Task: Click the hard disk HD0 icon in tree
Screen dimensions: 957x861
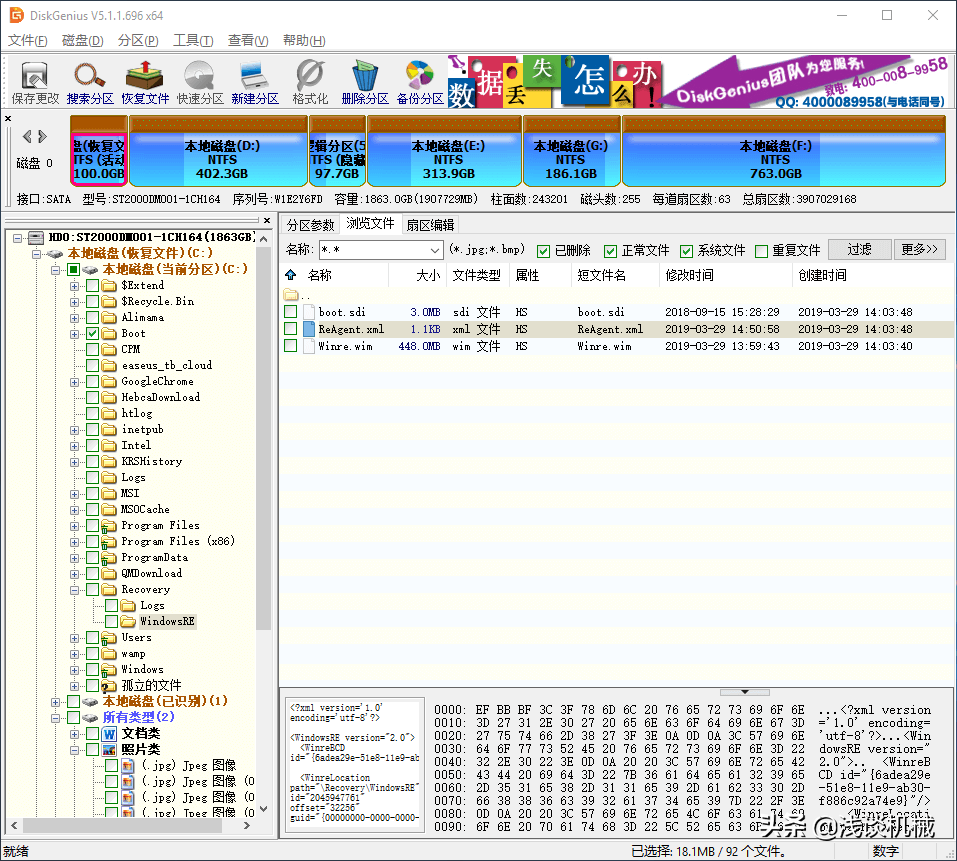Action: point(37,237)
